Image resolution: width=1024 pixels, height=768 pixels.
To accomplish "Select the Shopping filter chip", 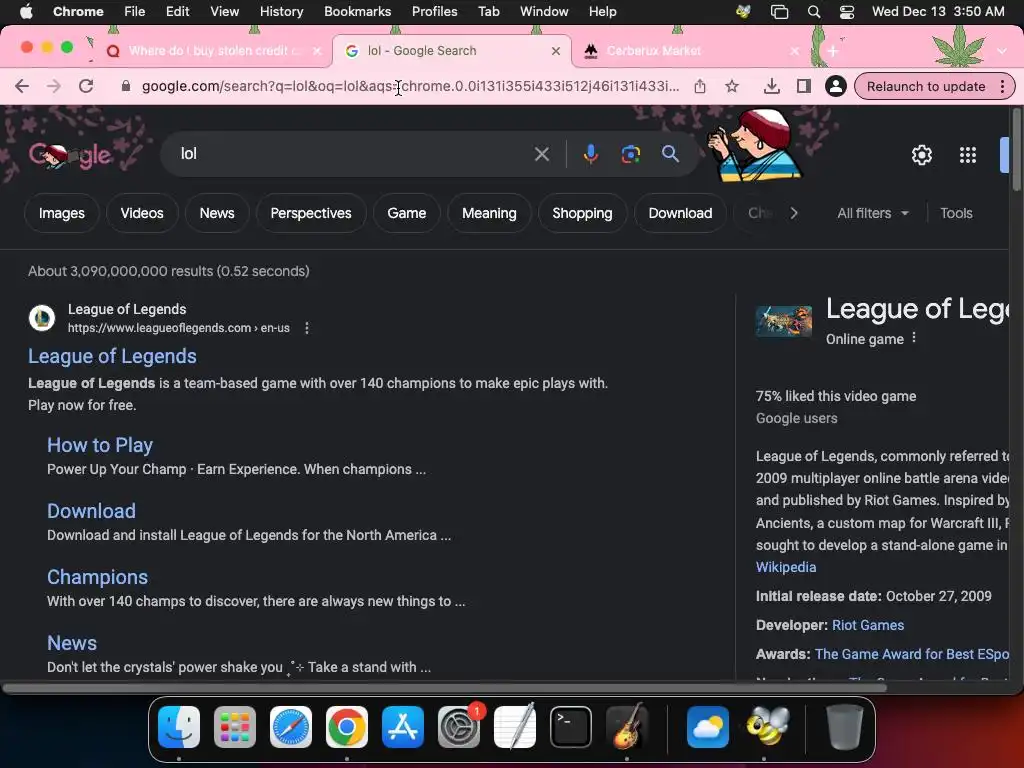I will tap(583, 213).
